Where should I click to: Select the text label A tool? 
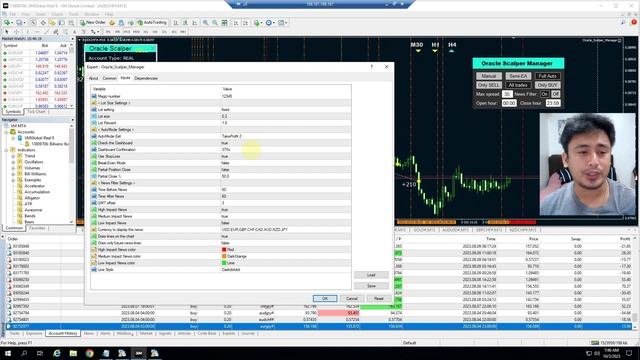(x=74, y=31)
